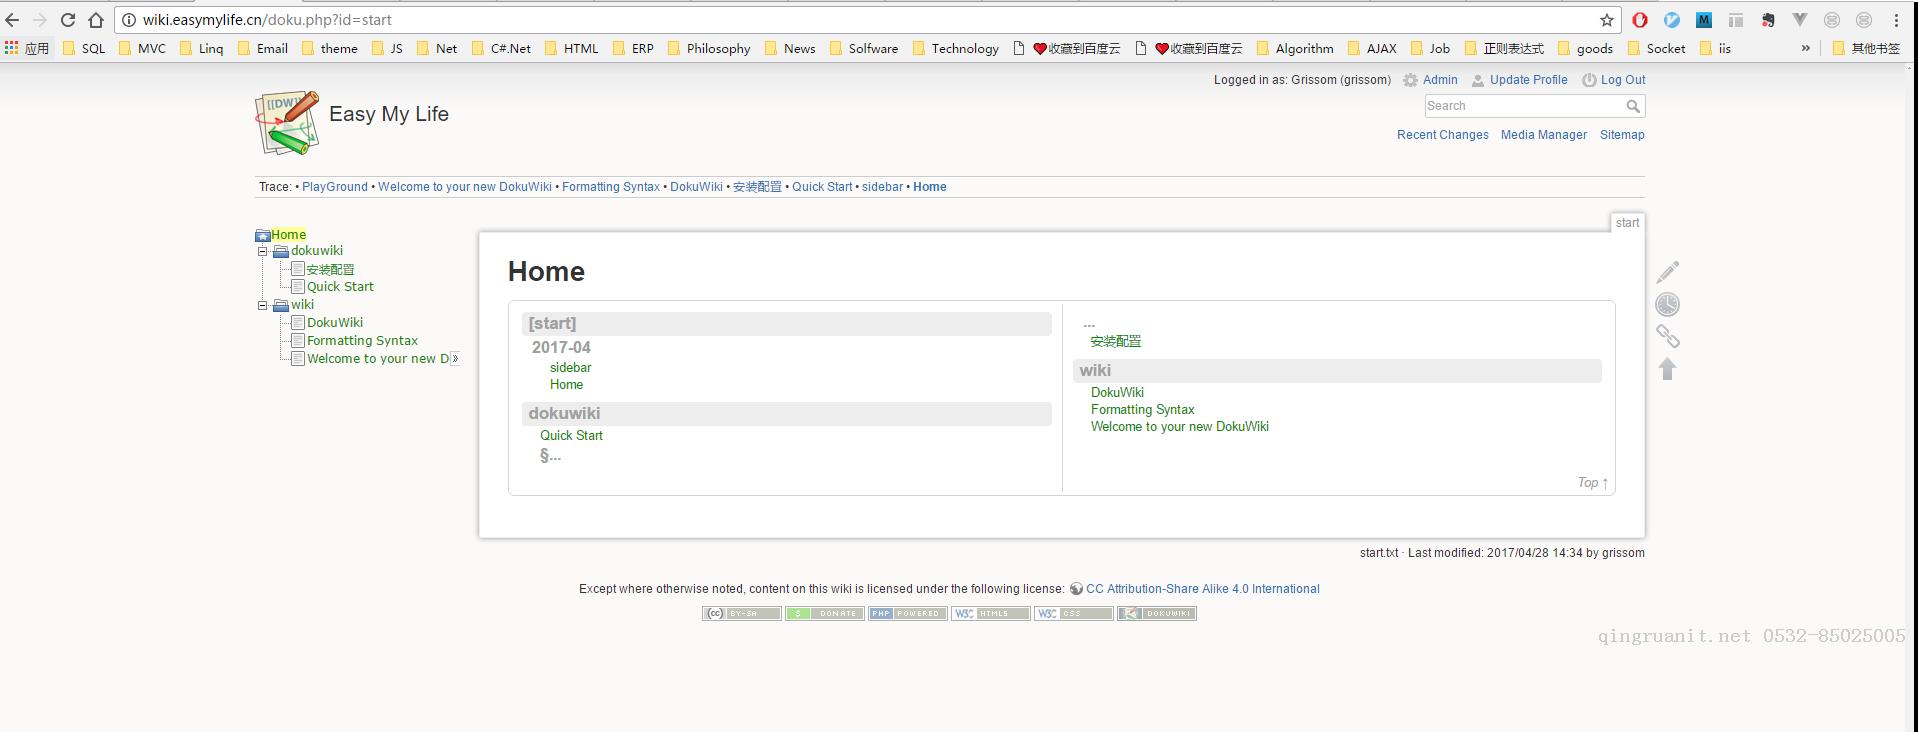Open the Philosophy bookmark folder

tap(709, 48)
